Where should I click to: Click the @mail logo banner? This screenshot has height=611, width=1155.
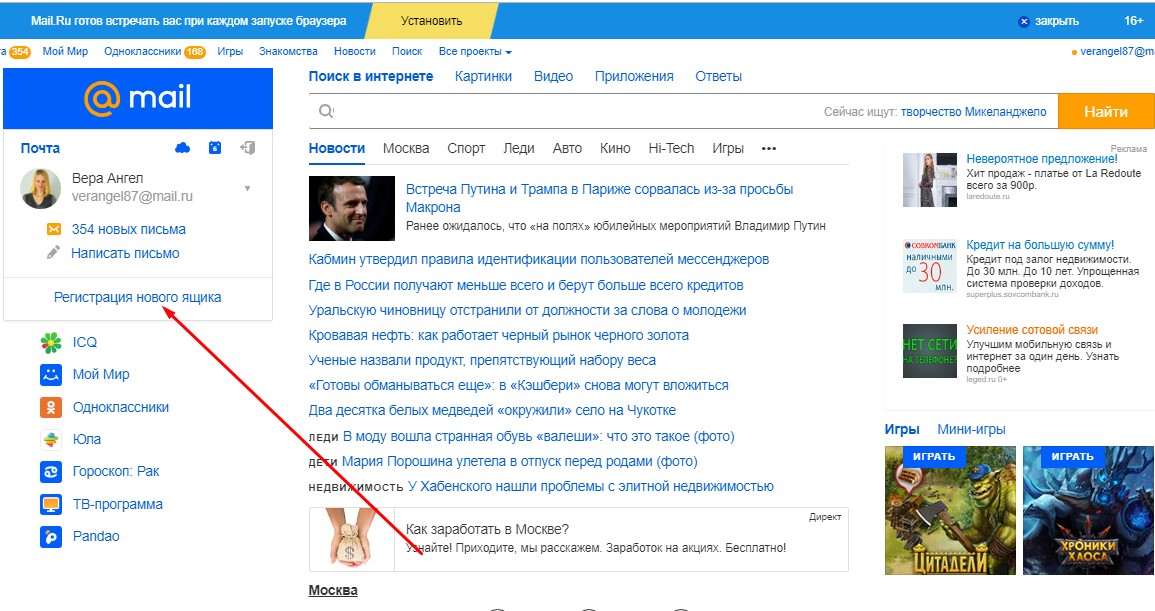coord(138,98)
